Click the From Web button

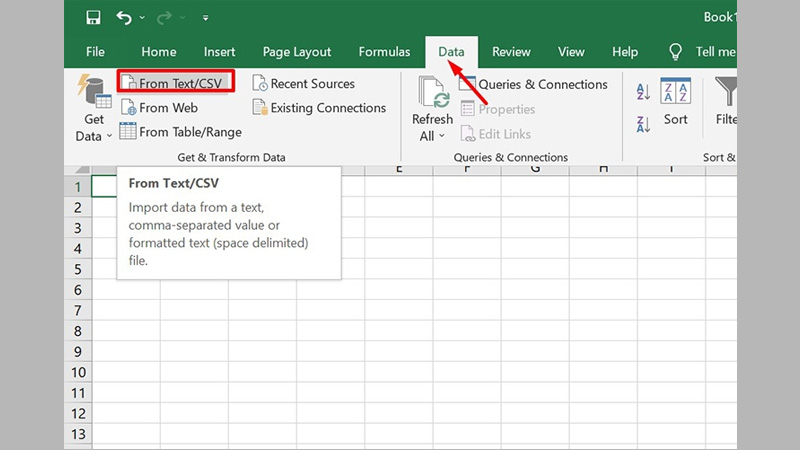(x=160, y=108)
